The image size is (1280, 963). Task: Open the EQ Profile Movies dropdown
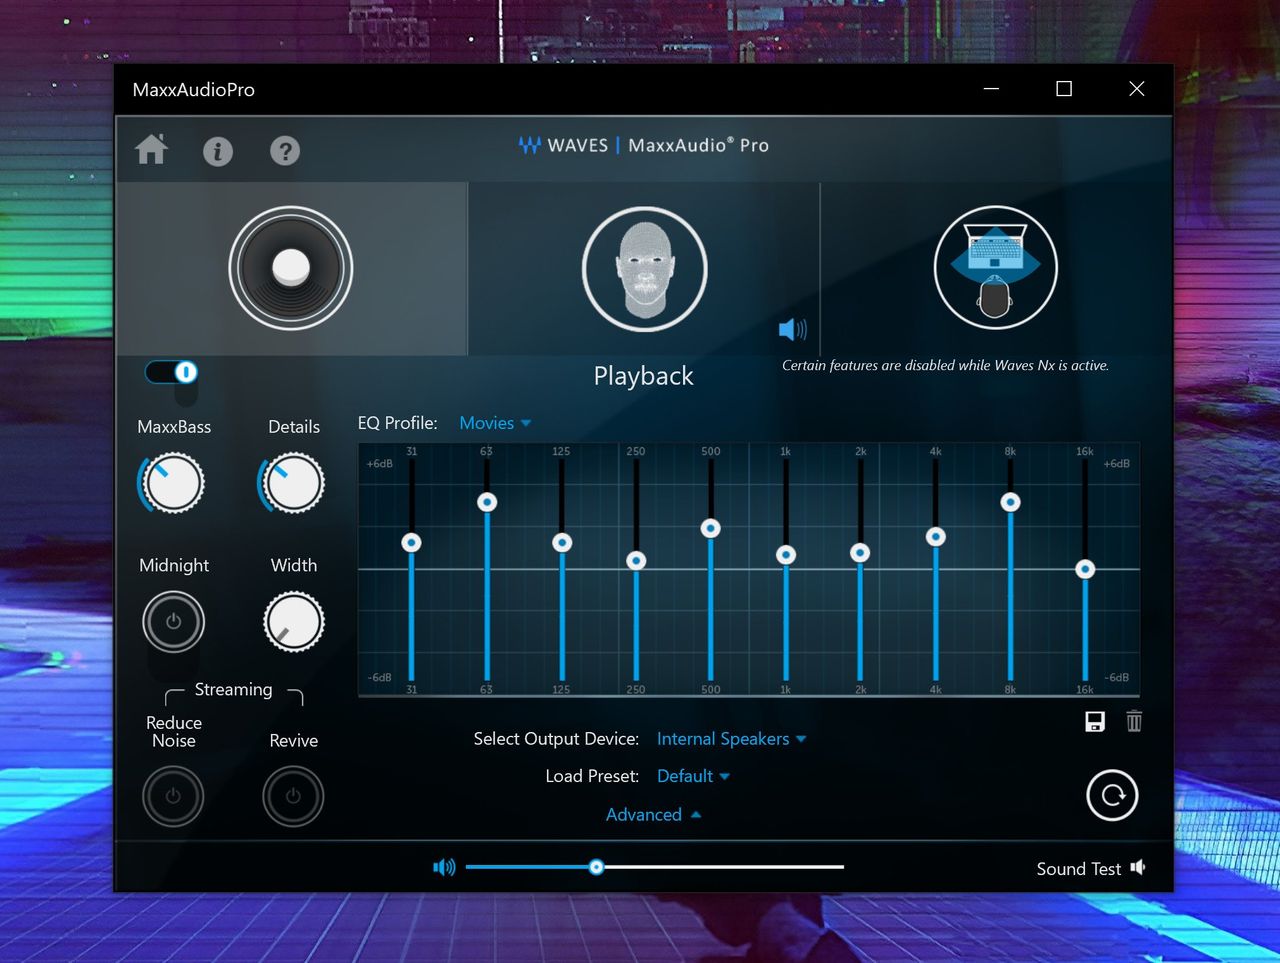pos(495,423)
